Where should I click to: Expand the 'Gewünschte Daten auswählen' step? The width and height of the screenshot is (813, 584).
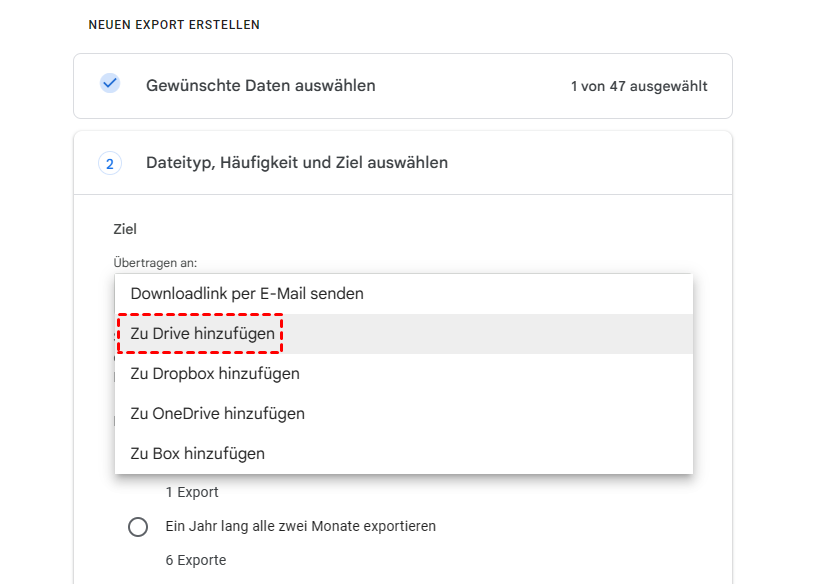[260, 86]
